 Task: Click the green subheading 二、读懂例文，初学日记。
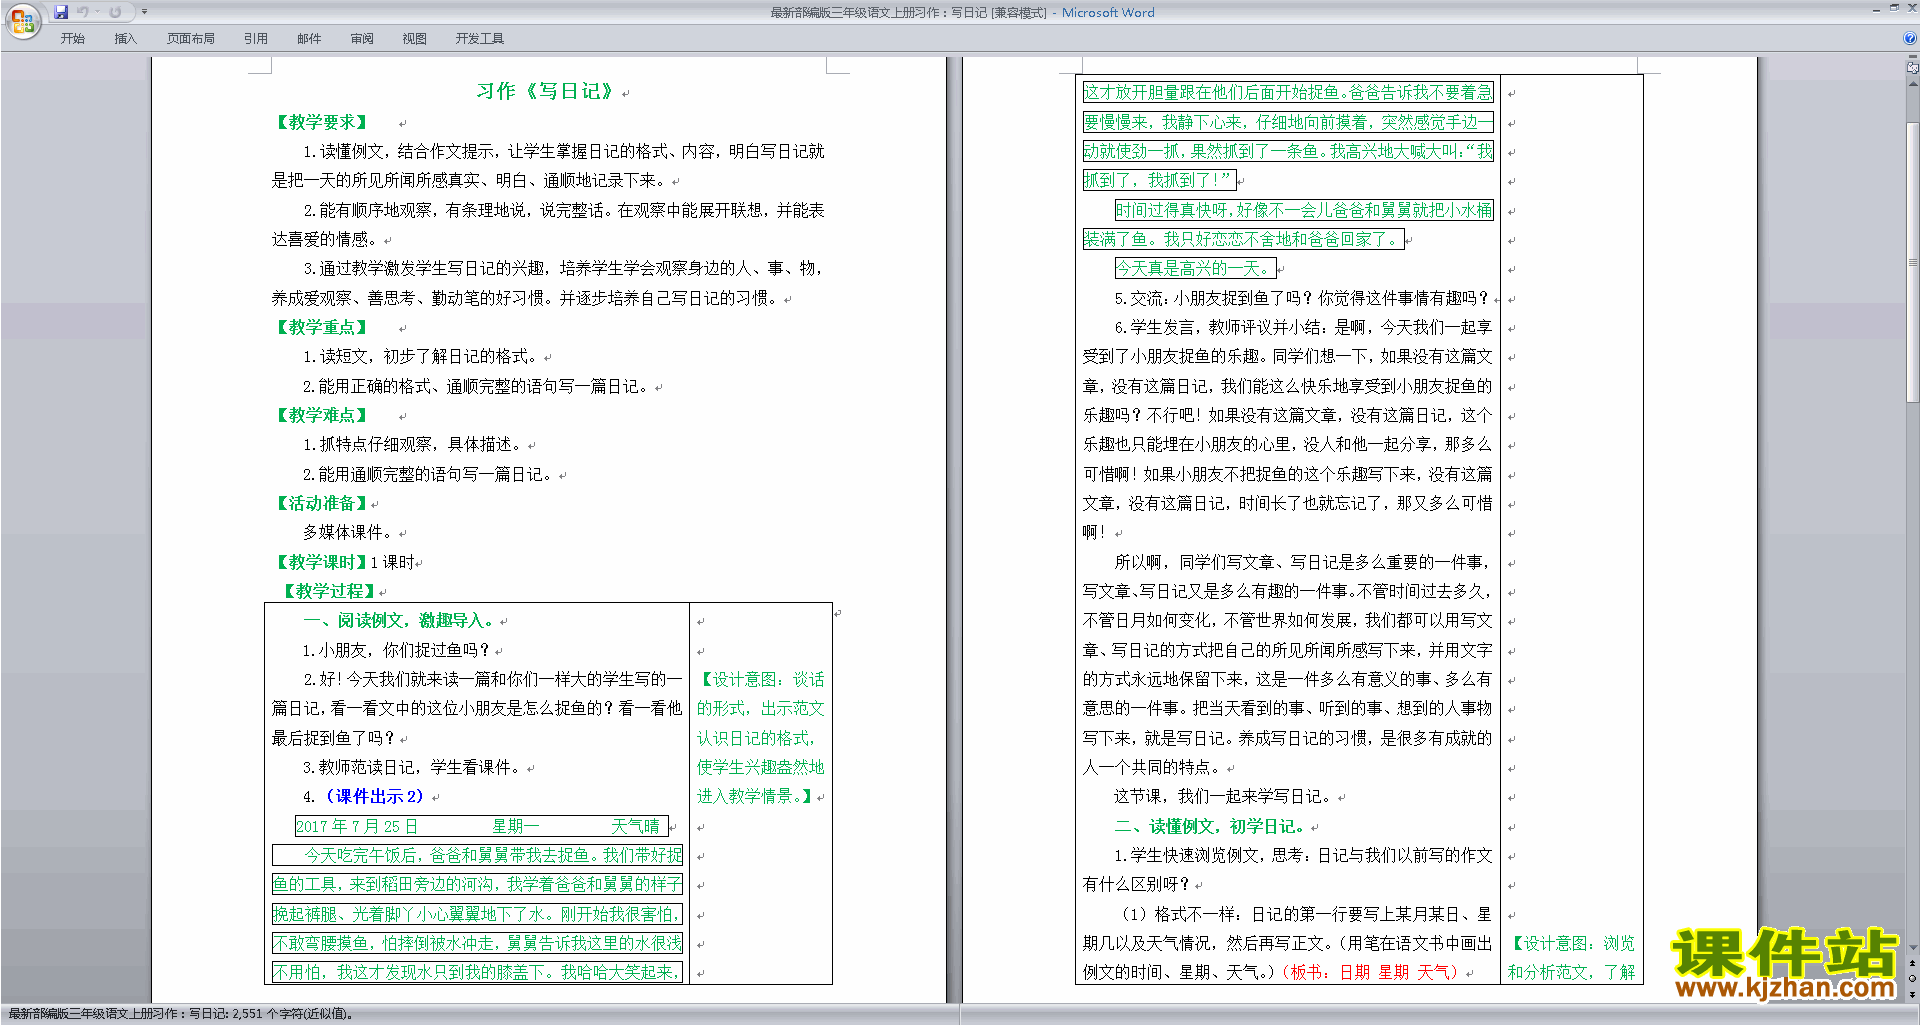pos(1210,827)
